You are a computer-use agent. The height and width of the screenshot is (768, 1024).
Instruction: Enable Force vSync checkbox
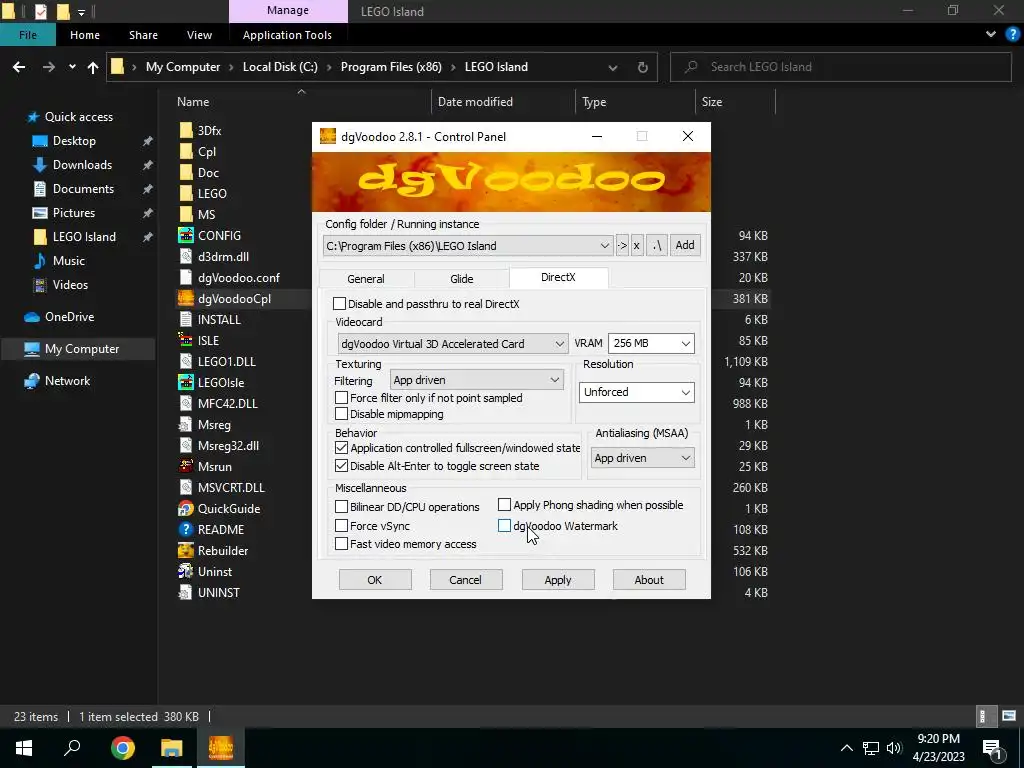pos(341,526)
